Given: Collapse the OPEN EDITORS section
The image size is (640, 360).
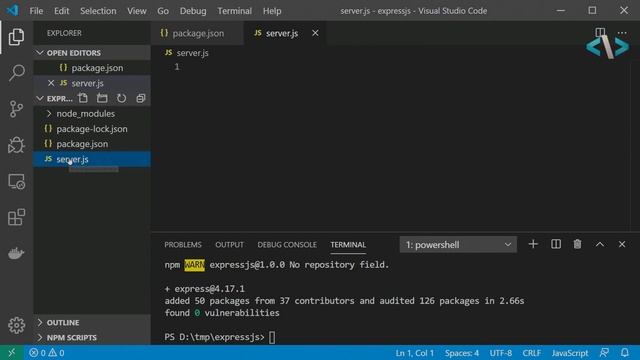Looking at the screenshot, I should point(92,53).
